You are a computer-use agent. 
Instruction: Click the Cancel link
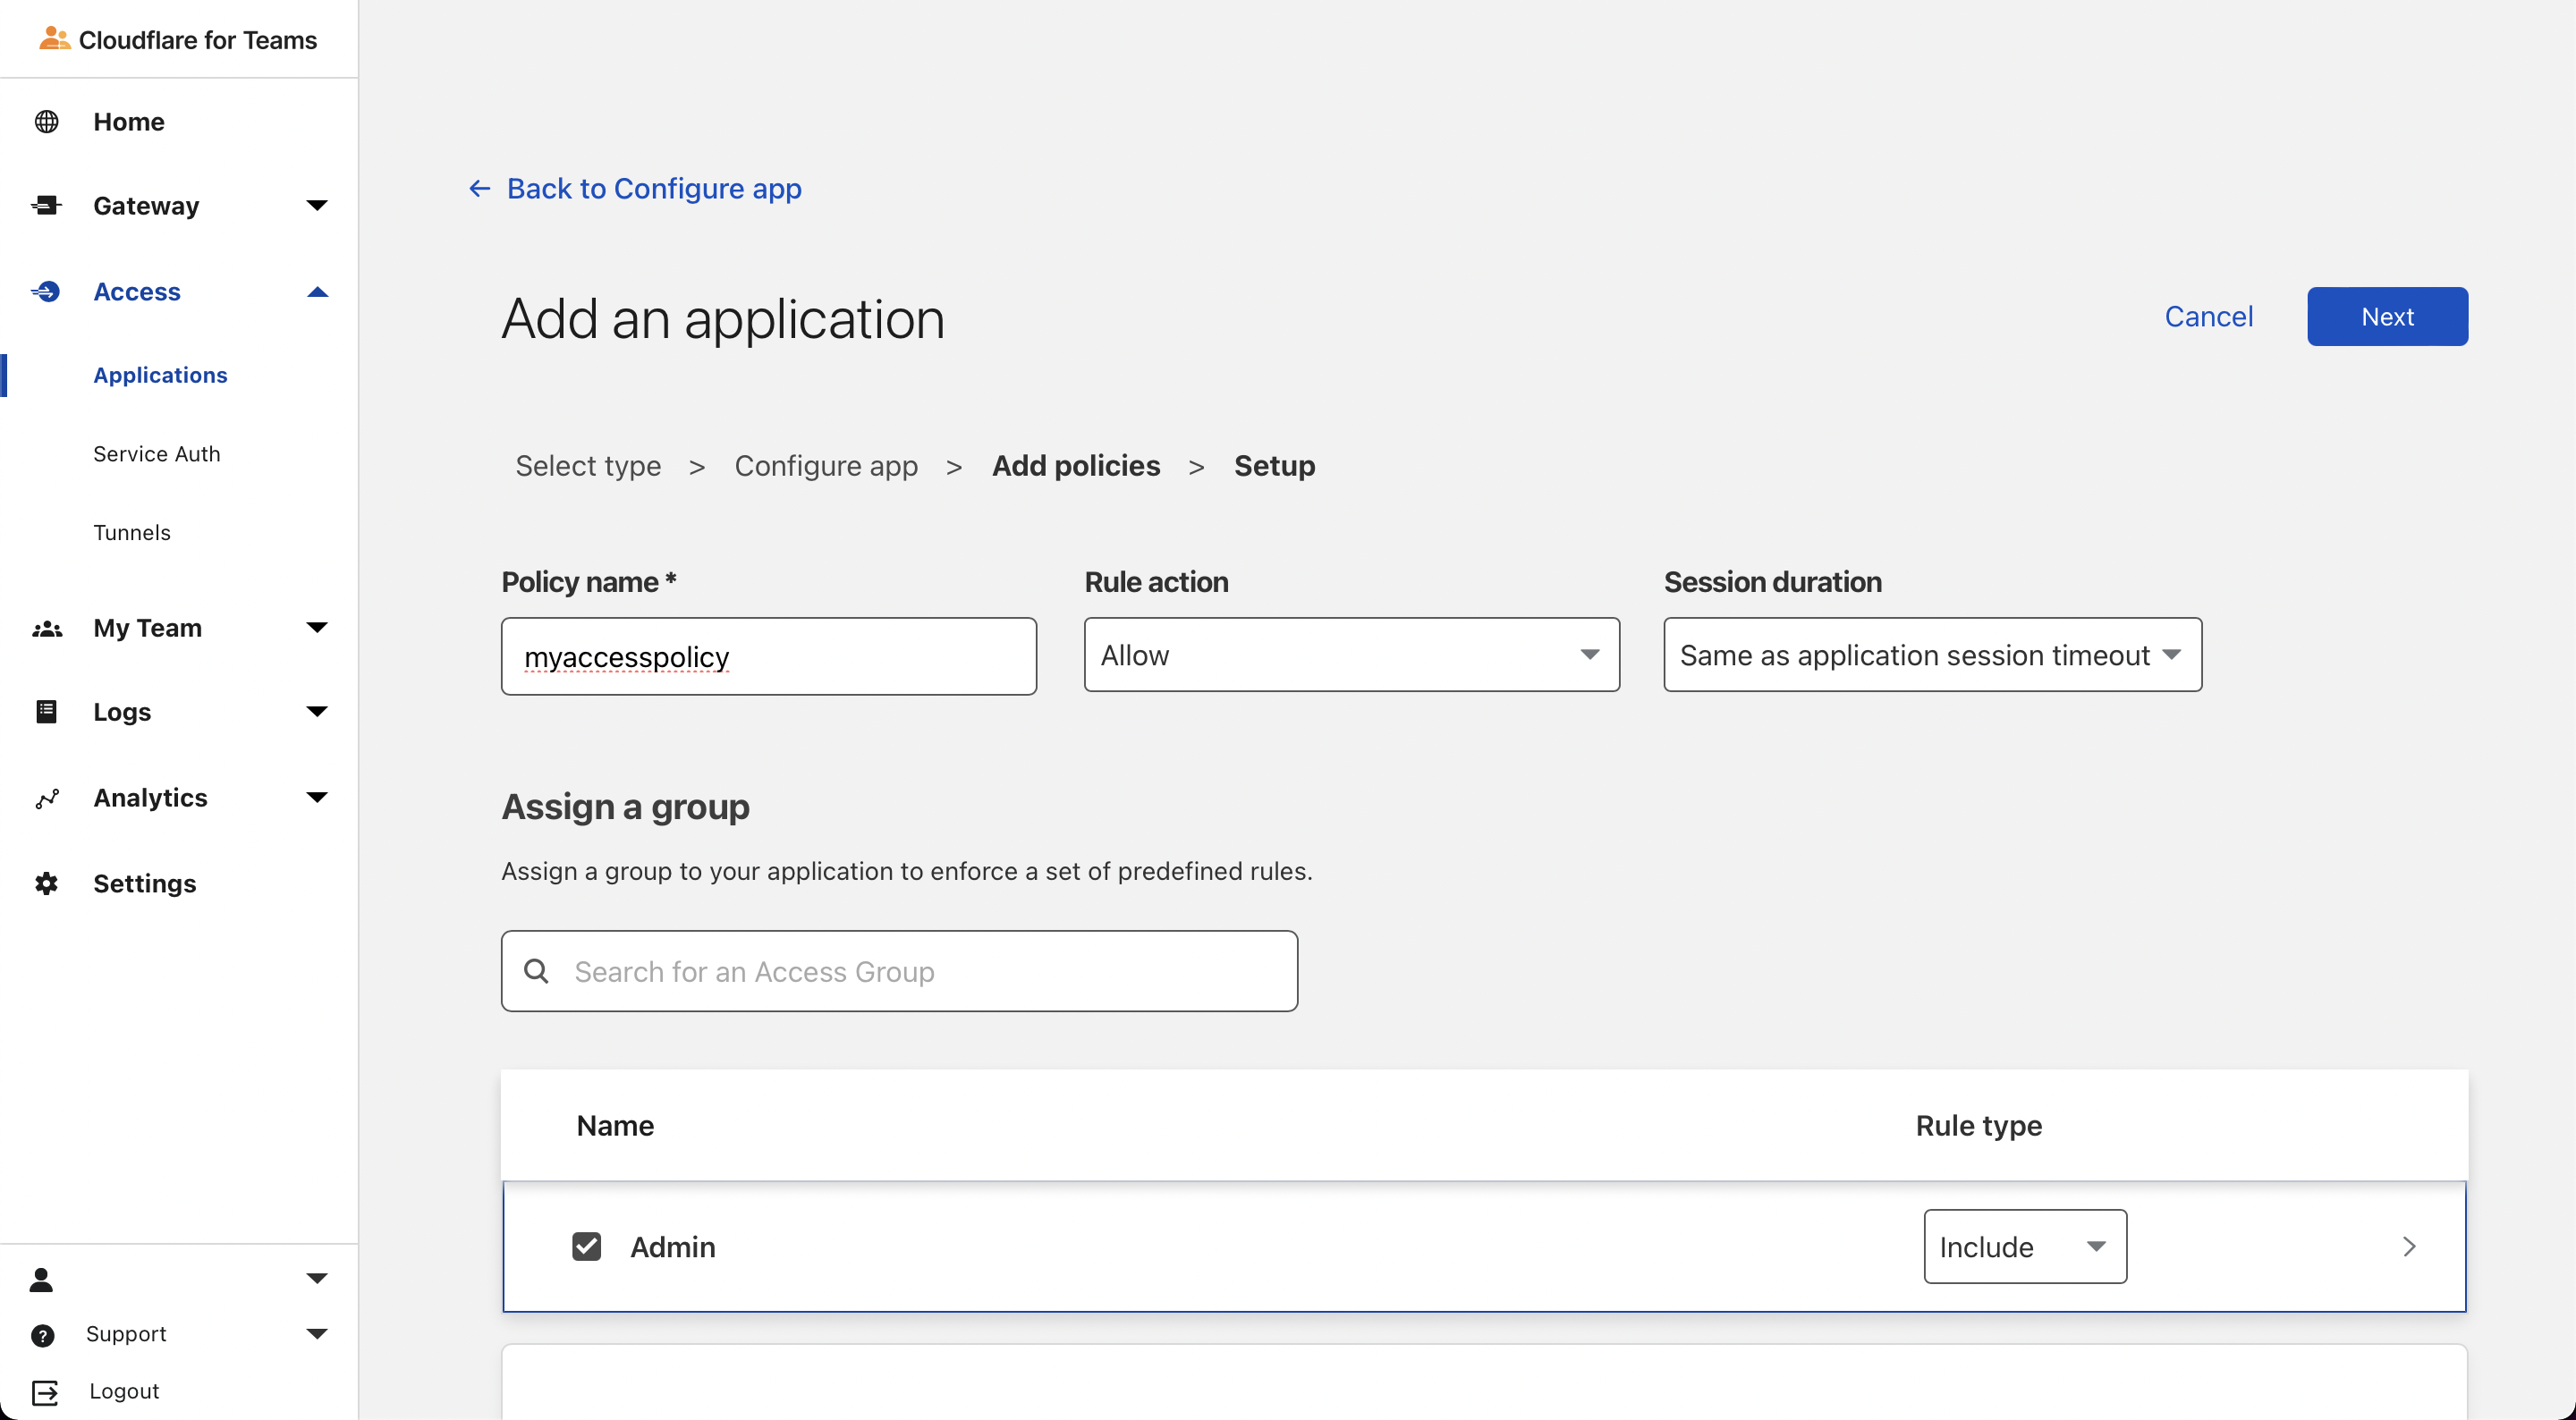pyautogui.click(x=2208, y=317)
